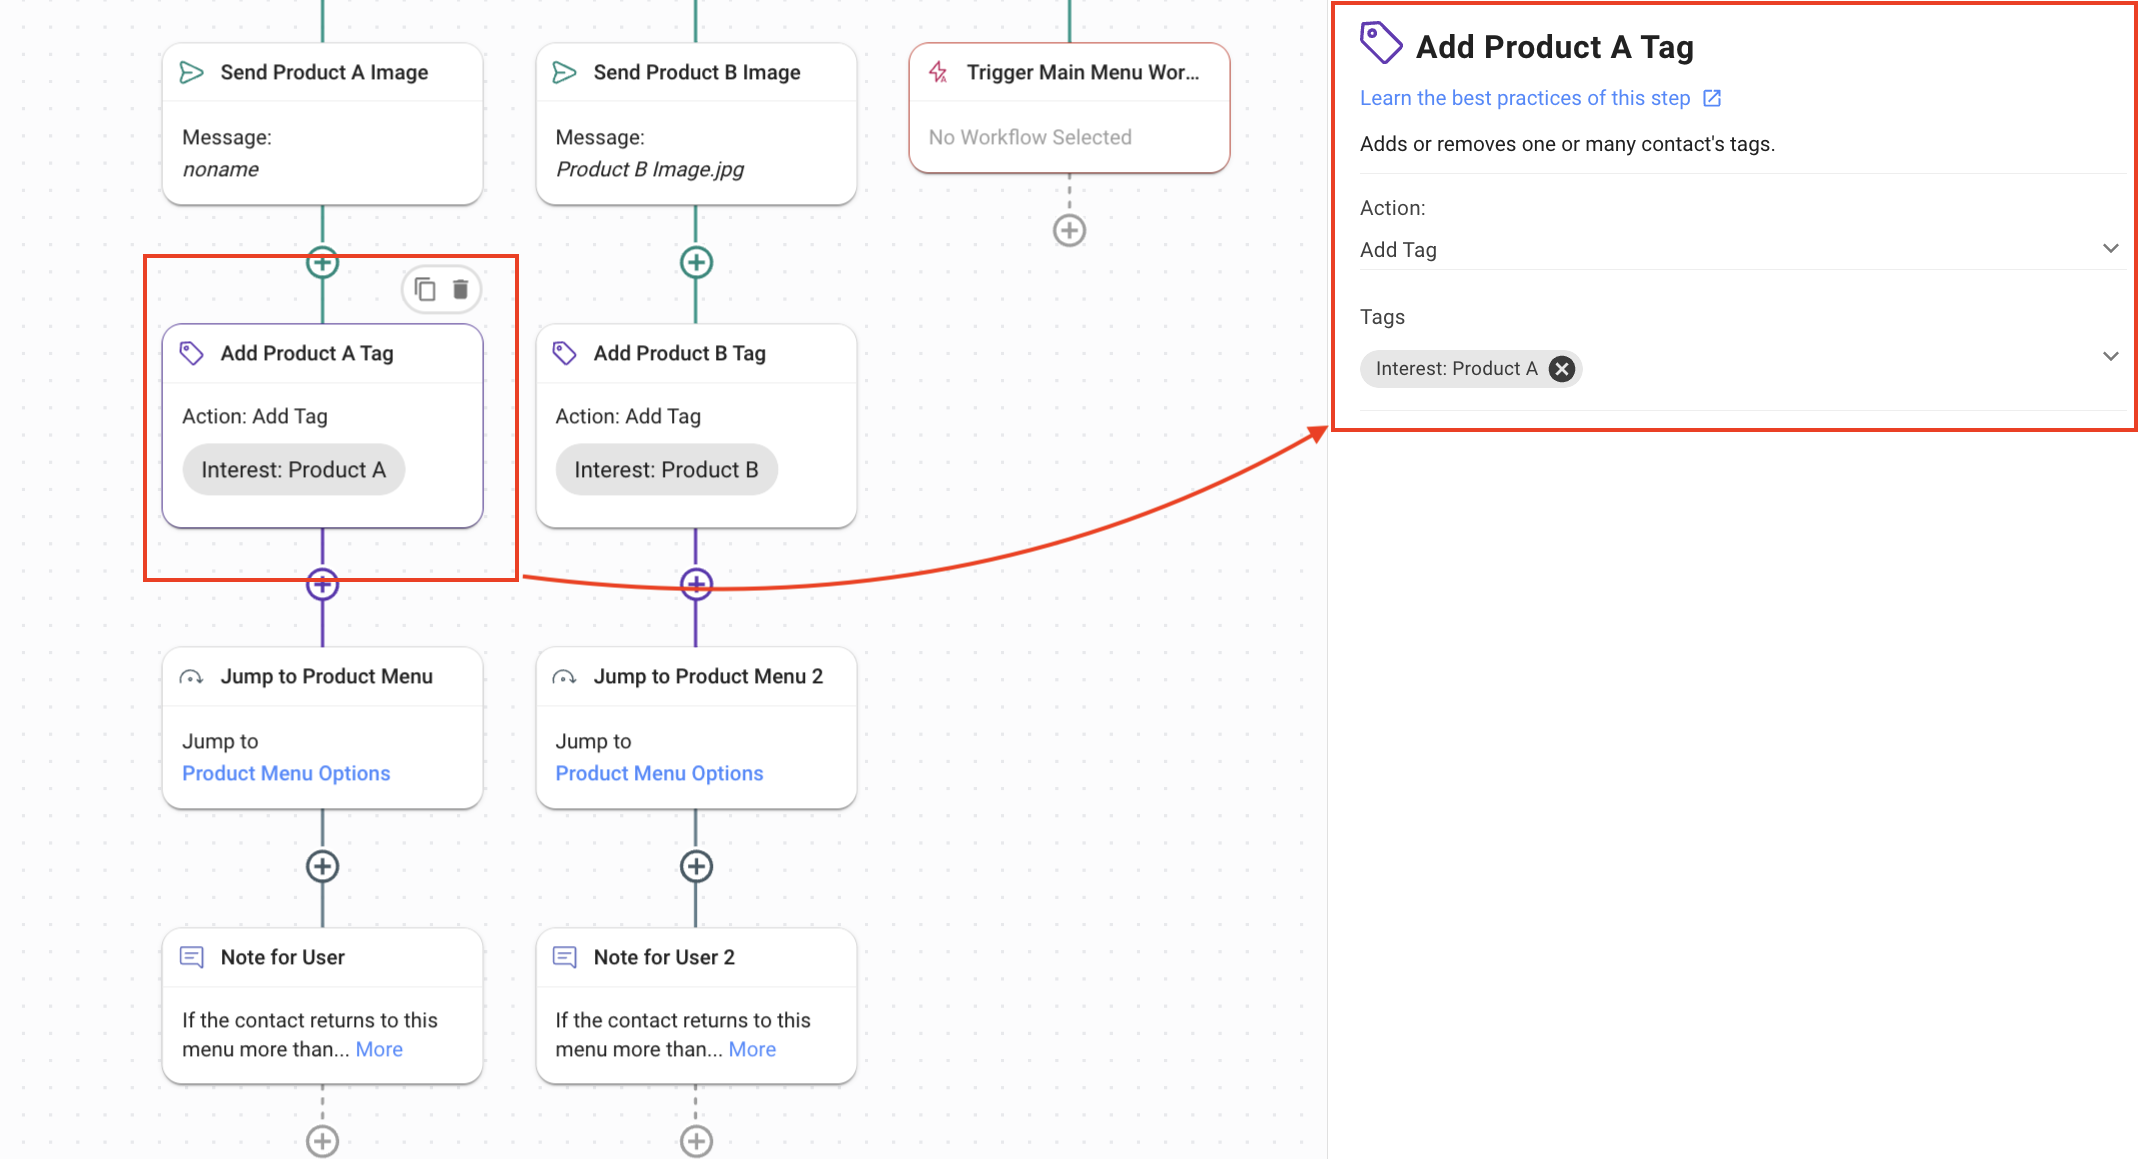
Task: Click the duplicate step icon
Action: click(425, 290)
